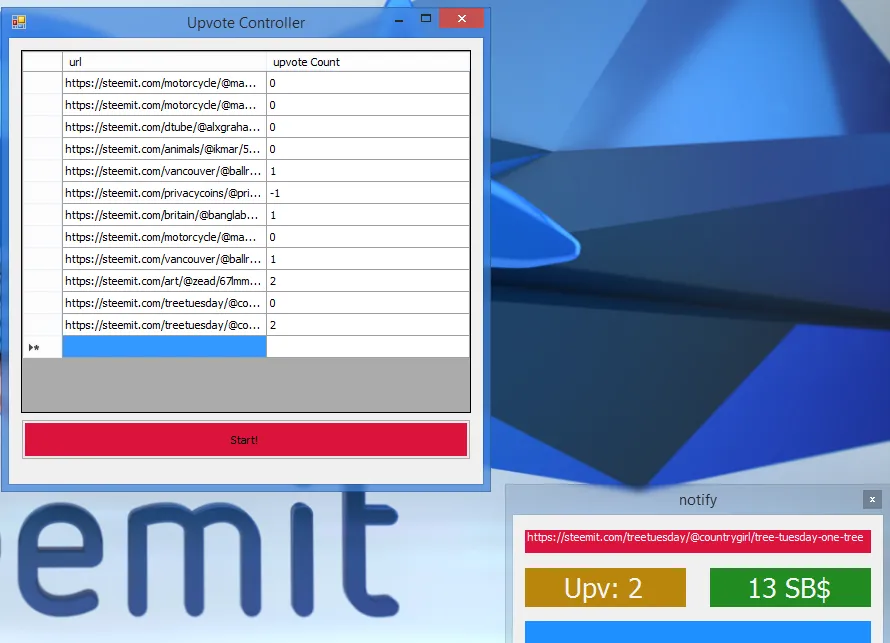Click the Start! button
The image size is (890, 643).
pos(246,439)
